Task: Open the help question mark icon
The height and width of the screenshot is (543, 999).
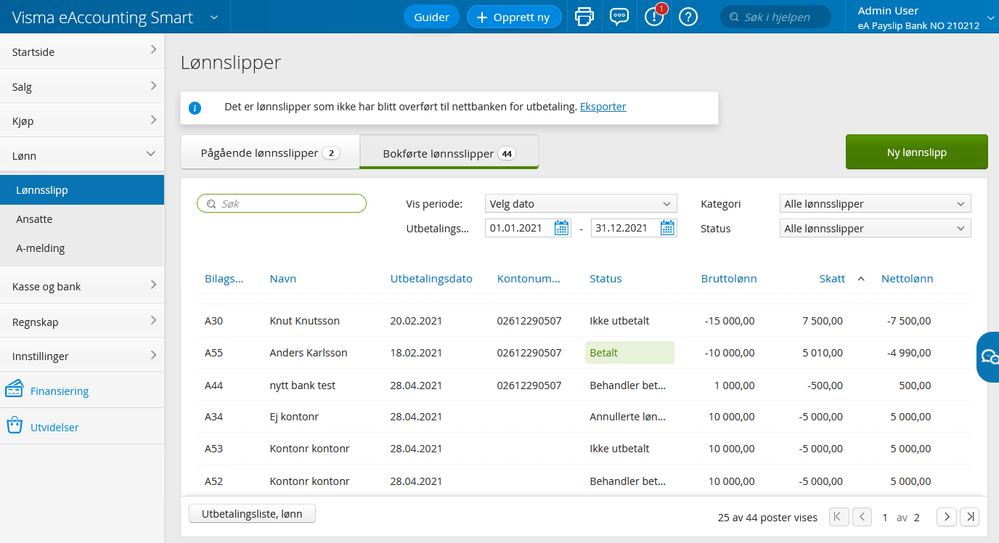Action: point(688,17)
